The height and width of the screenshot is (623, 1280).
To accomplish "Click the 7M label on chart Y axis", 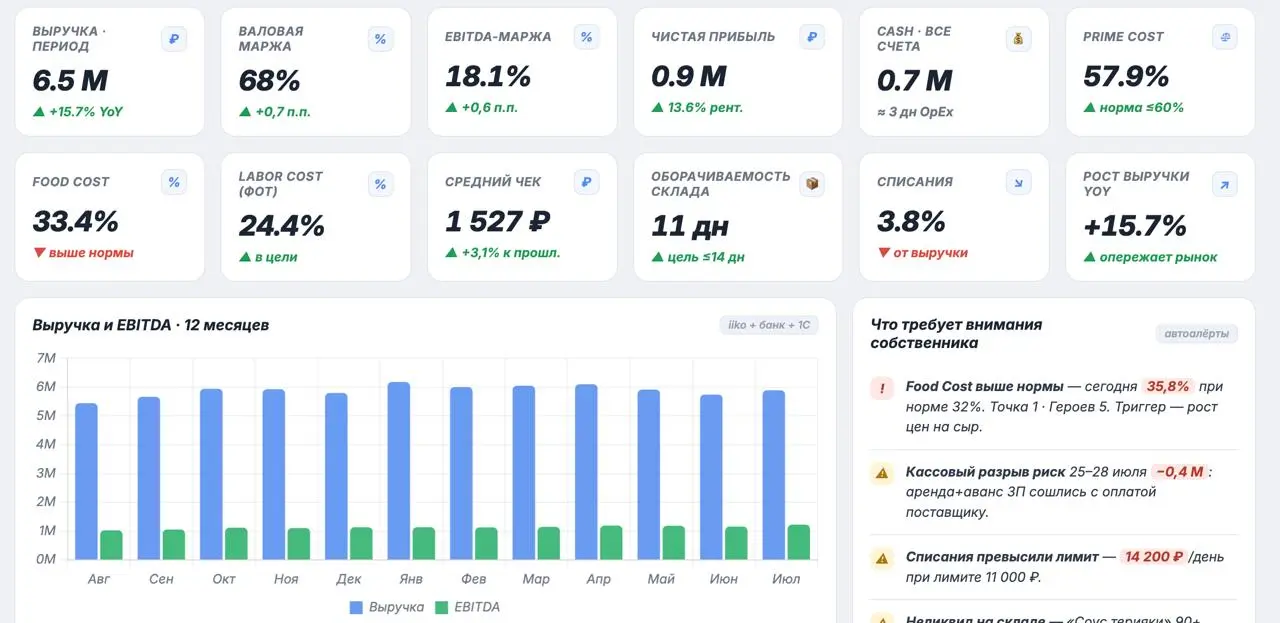I will coord(45,358).
